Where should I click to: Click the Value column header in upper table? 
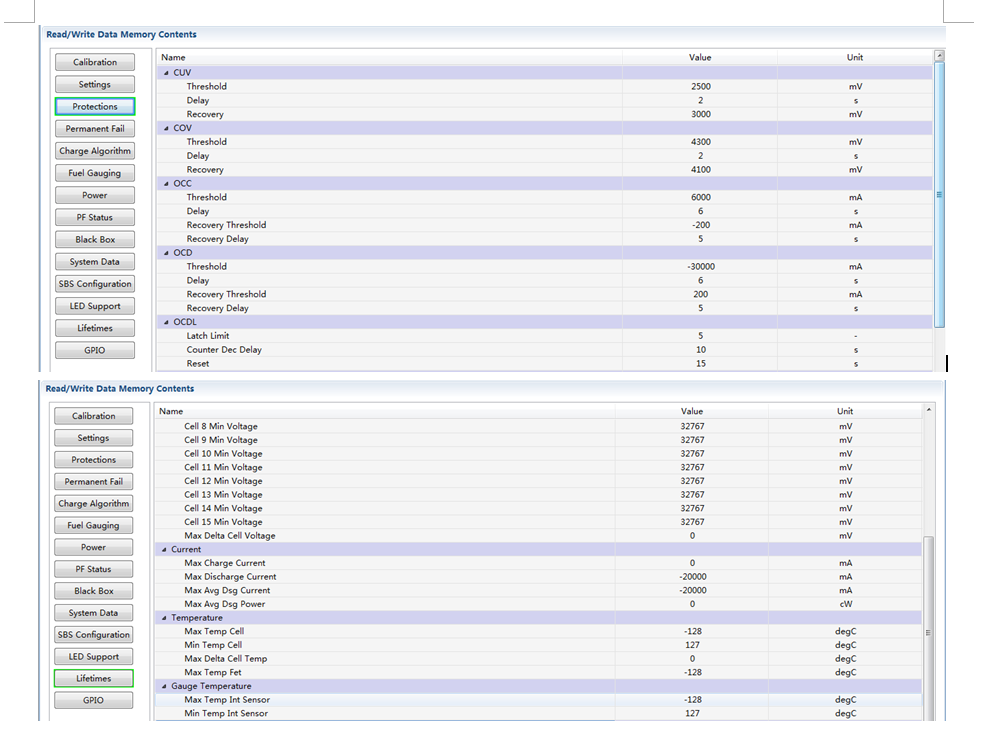pos(700,57)
